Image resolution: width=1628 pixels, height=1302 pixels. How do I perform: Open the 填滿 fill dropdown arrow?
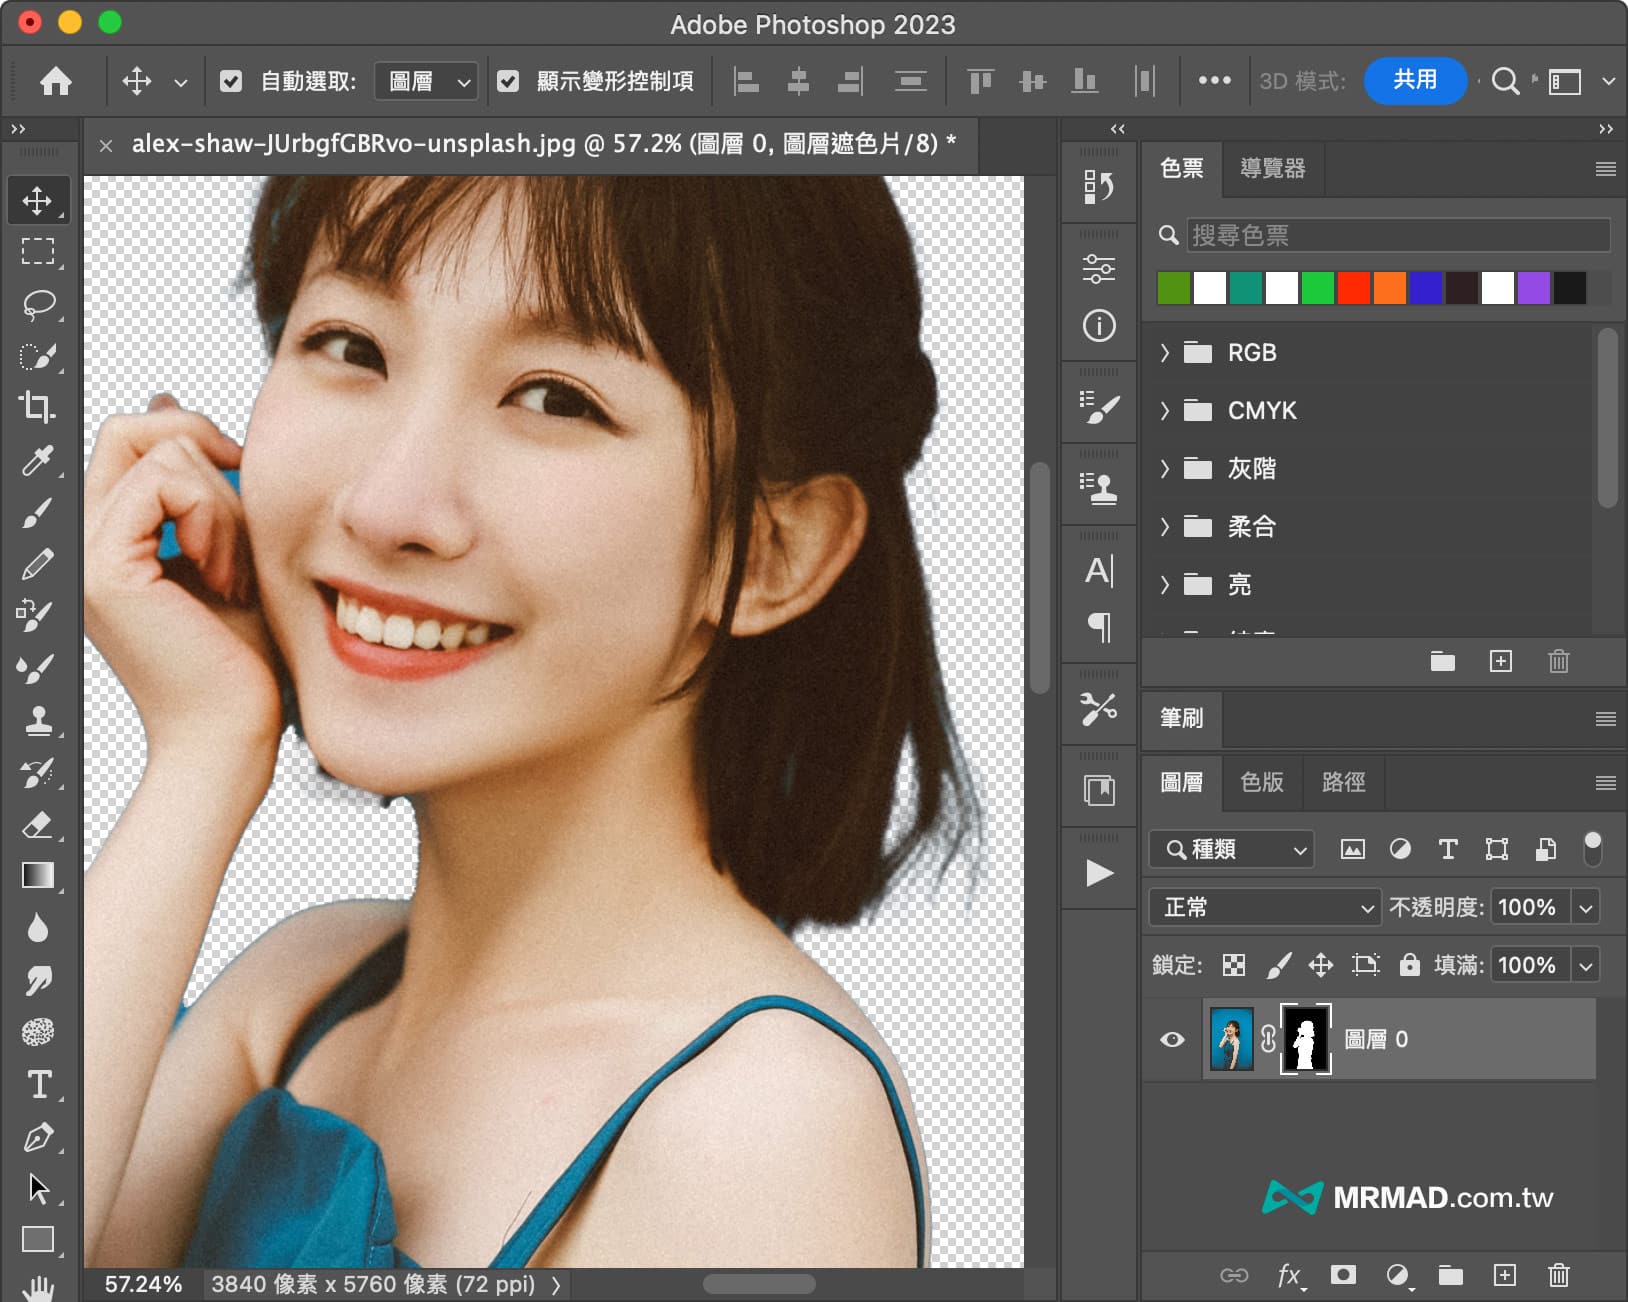click(x=1586, y=965)
